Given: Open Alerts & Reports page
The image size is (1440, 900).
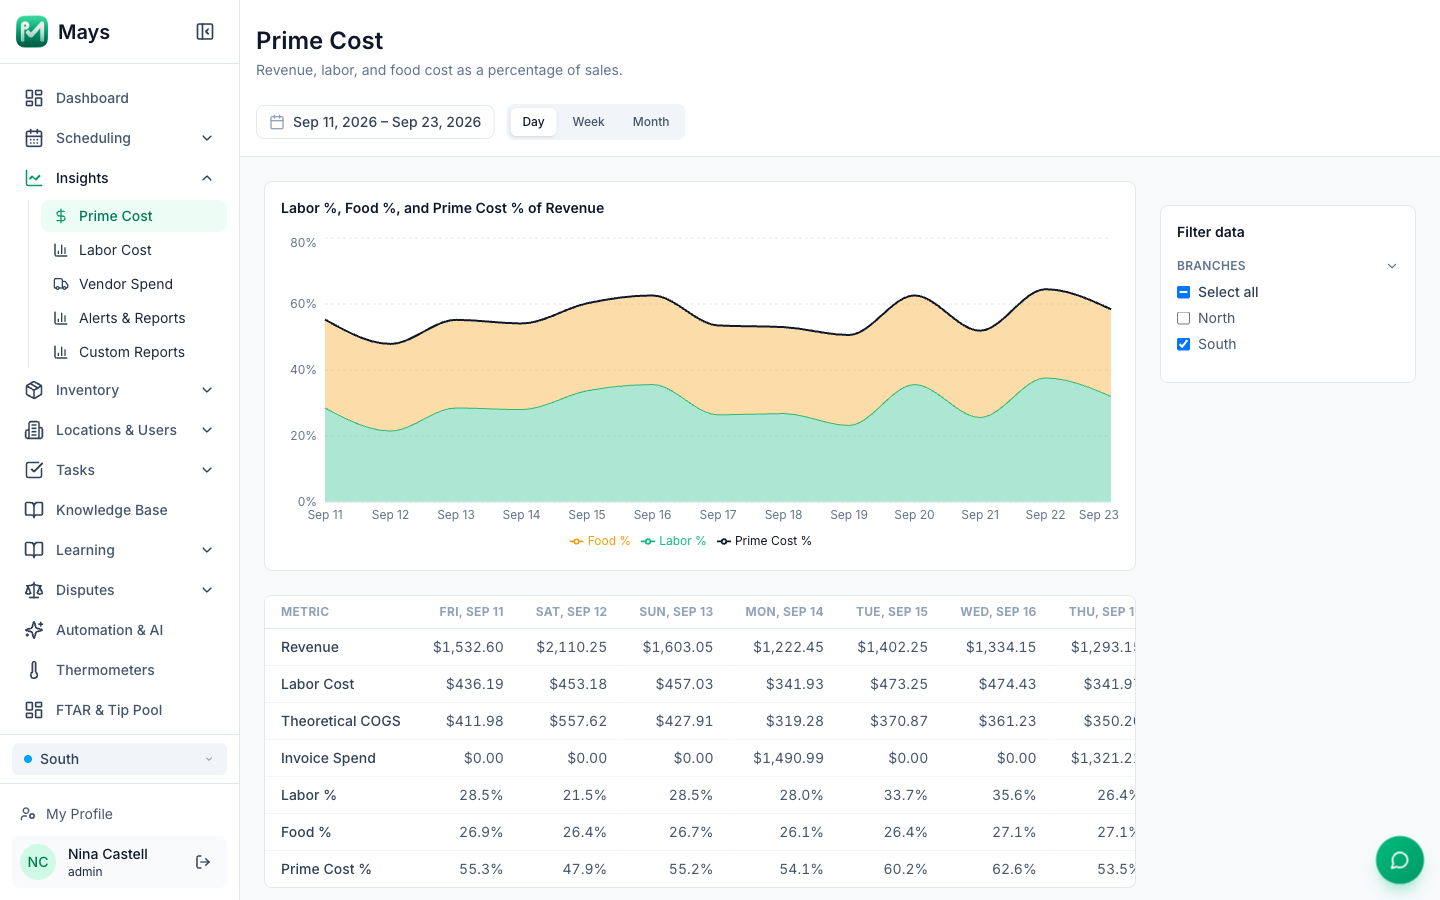Looking at the screenshot, I should [134, 318].
